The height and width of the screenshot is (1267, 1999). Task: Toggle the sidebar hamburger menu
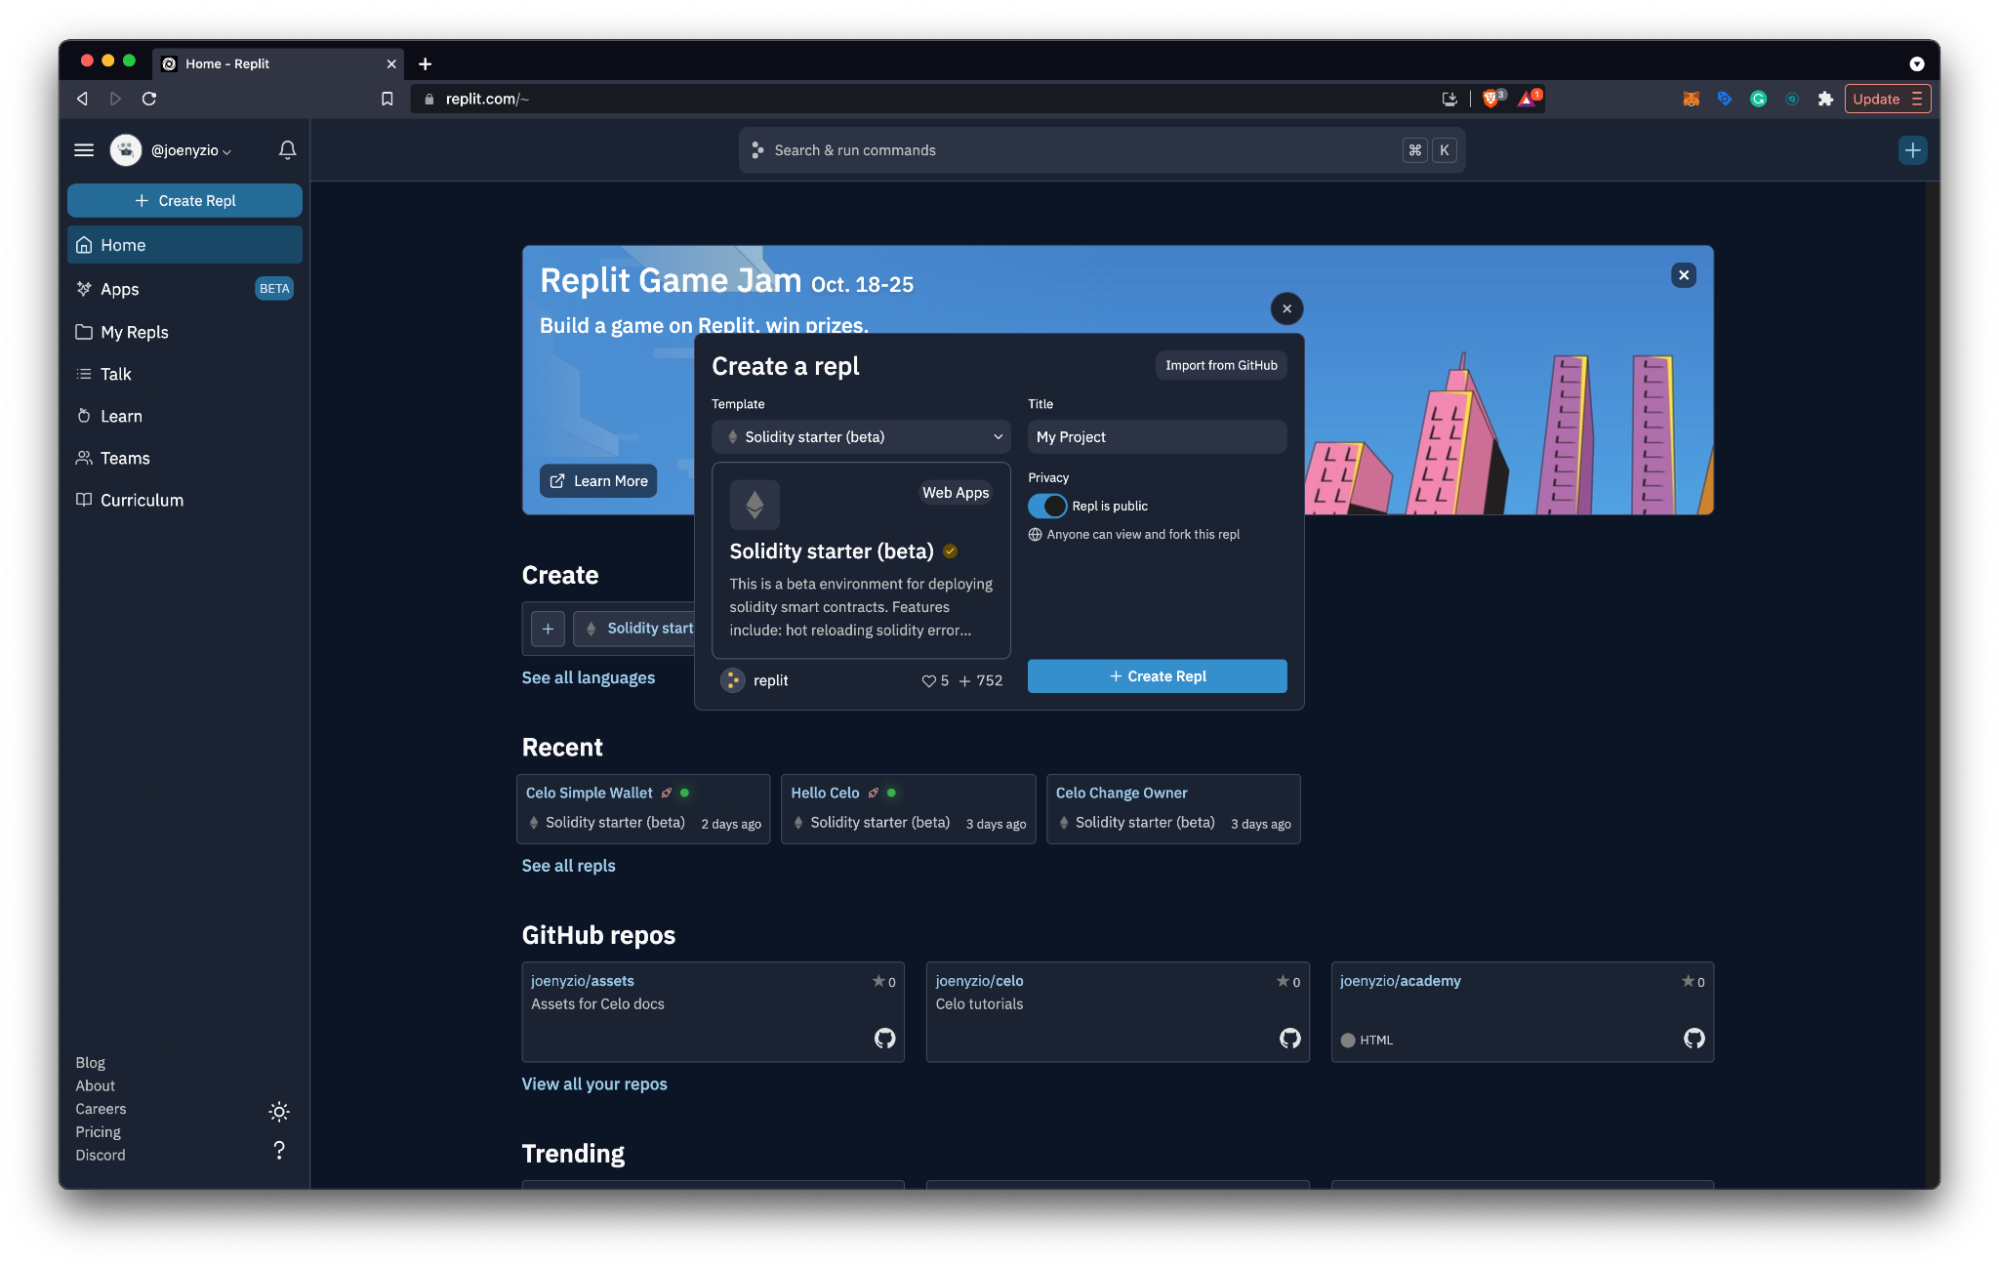coord(84,150)
